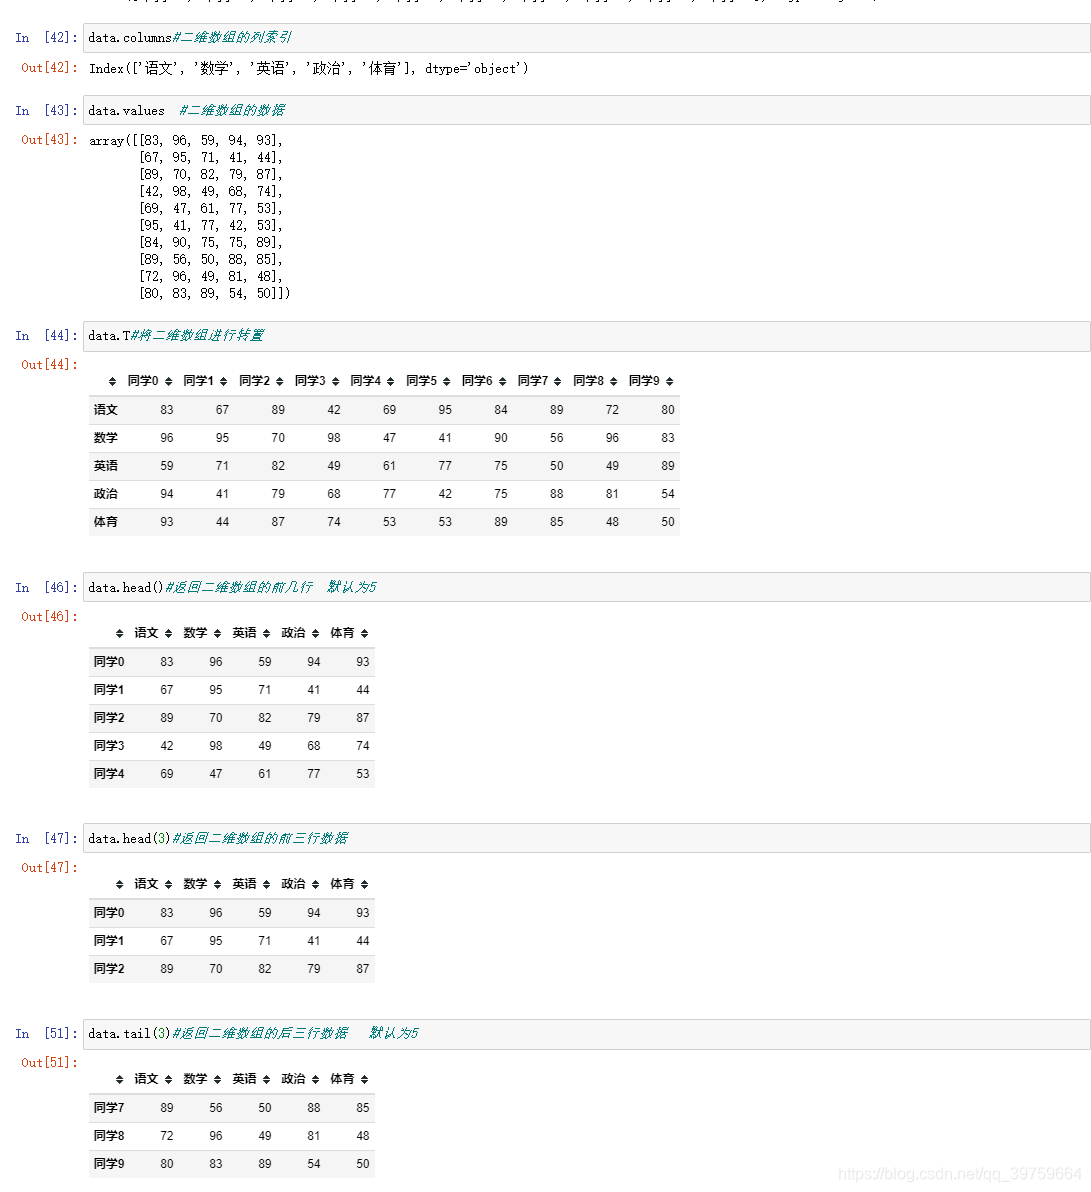
Task: Focus the data.tail(3) code cell
Action: pyautogui.click(x=586, y=1034)
